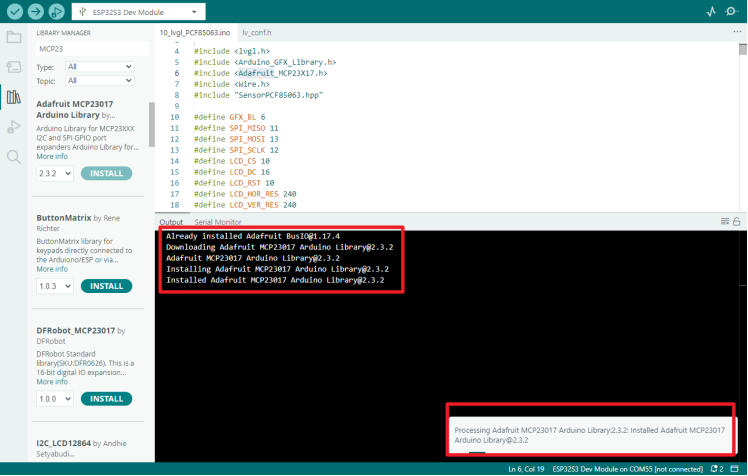Clear the output panel contents
The image size is (748, 476).
(x=725, y=221)
